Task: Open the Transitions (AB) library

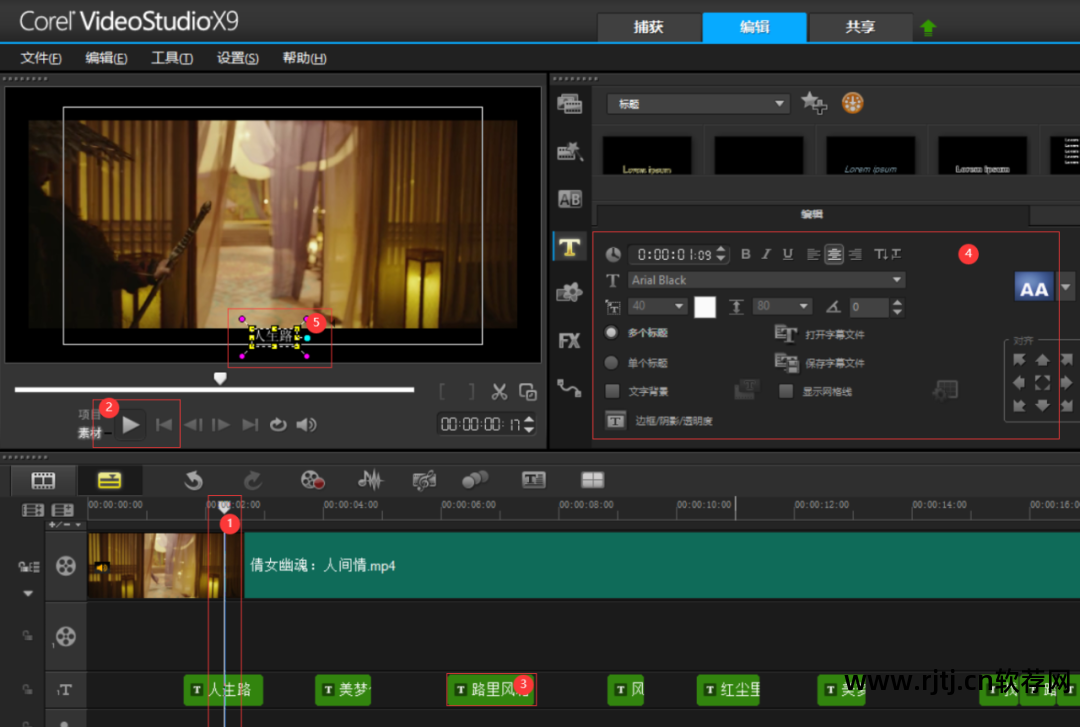Action: pyautogui.click(x=570, y=199)
